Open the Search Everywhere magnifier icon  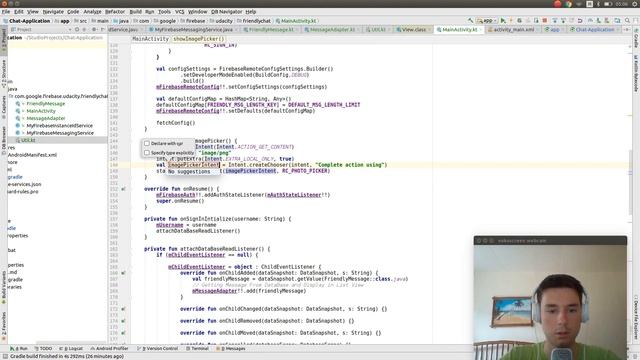coord(627,20)
